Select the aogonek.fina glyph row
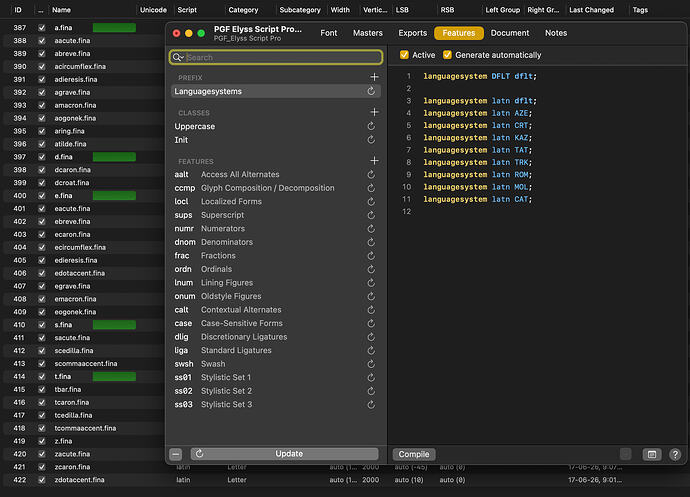The width and height of the screenshot is (690, 497). 84,118
